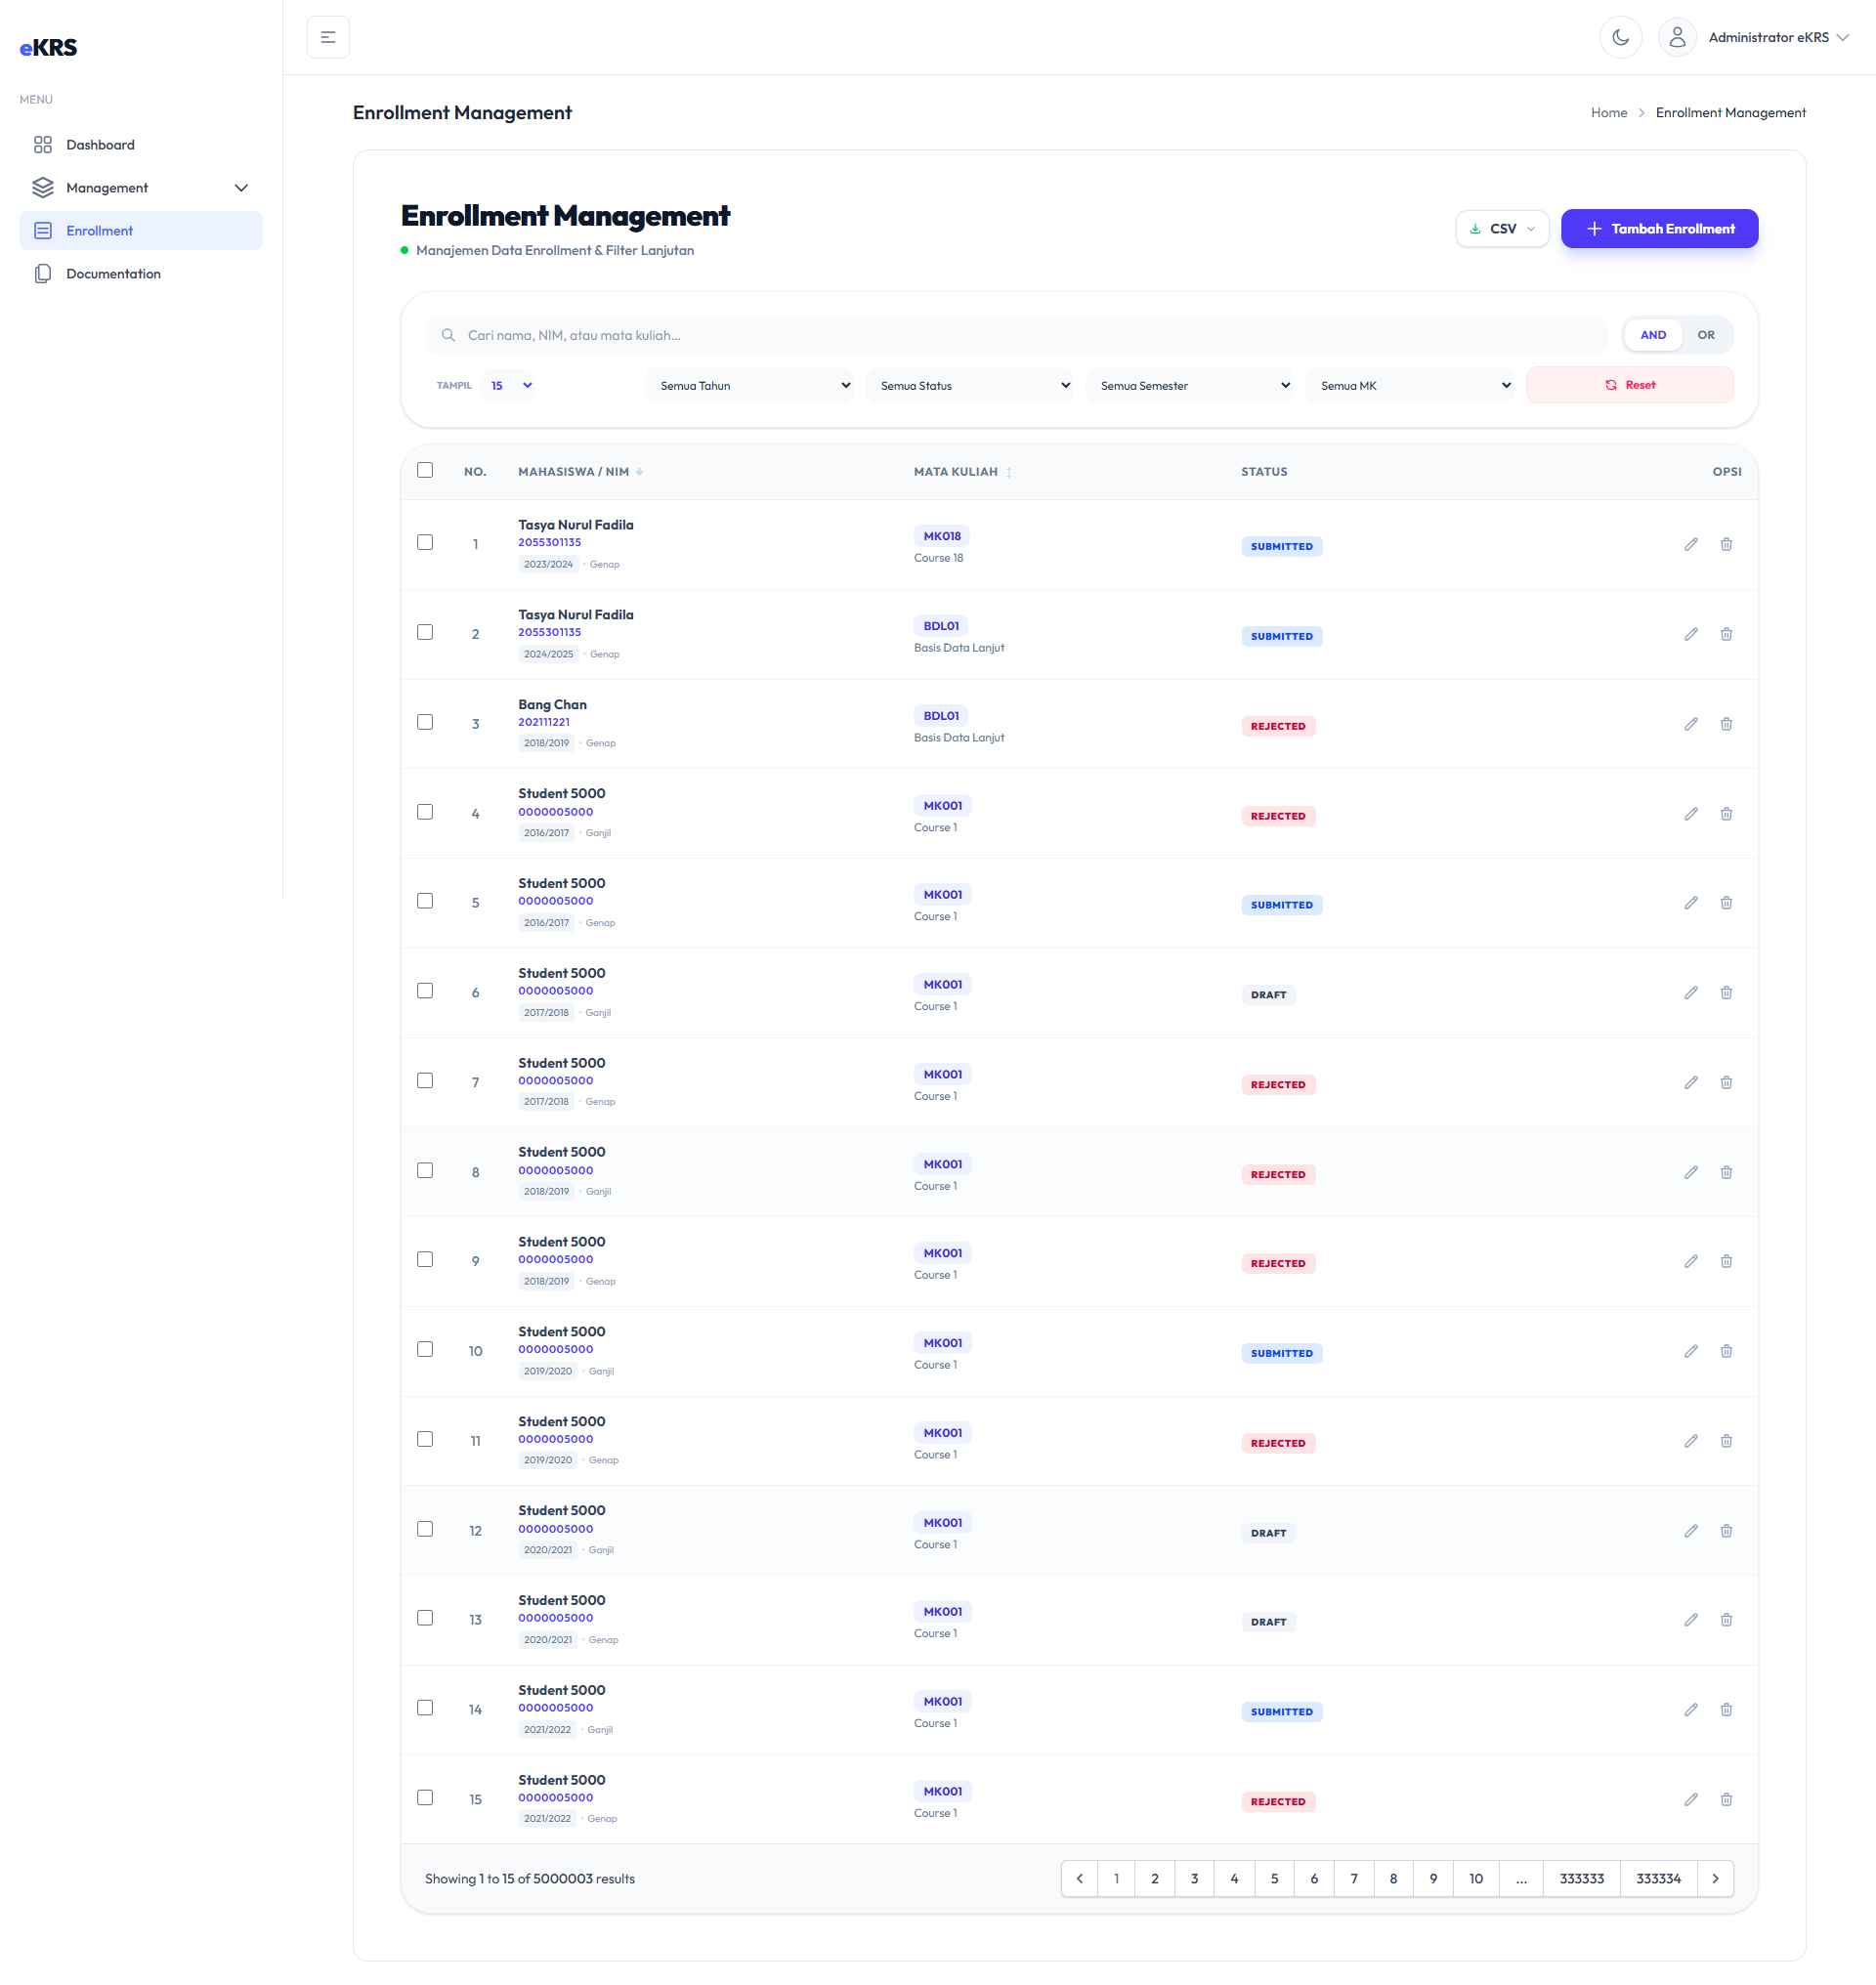1876x1985 pixels.
Task: Reset all filters
Action: (x=1629, y=385)
